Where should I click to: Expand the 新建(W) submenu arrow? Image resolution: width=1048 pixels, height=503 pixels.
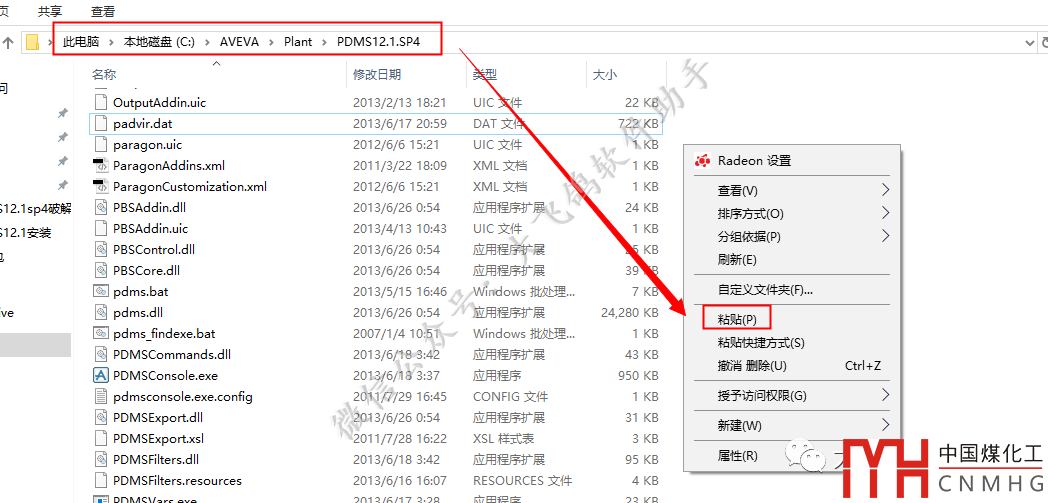coord(885,426)
